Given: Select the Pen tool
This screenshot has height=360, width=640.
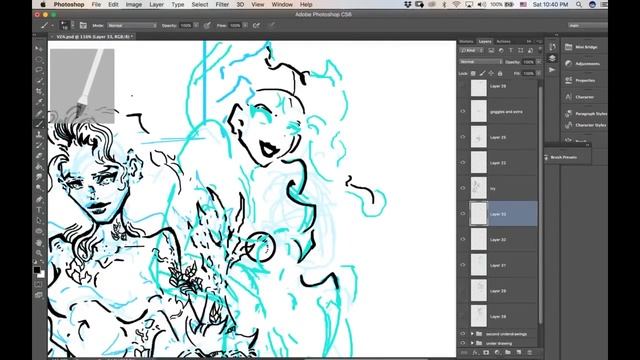Looking at the screenshot, I should [x=39, y=199].
